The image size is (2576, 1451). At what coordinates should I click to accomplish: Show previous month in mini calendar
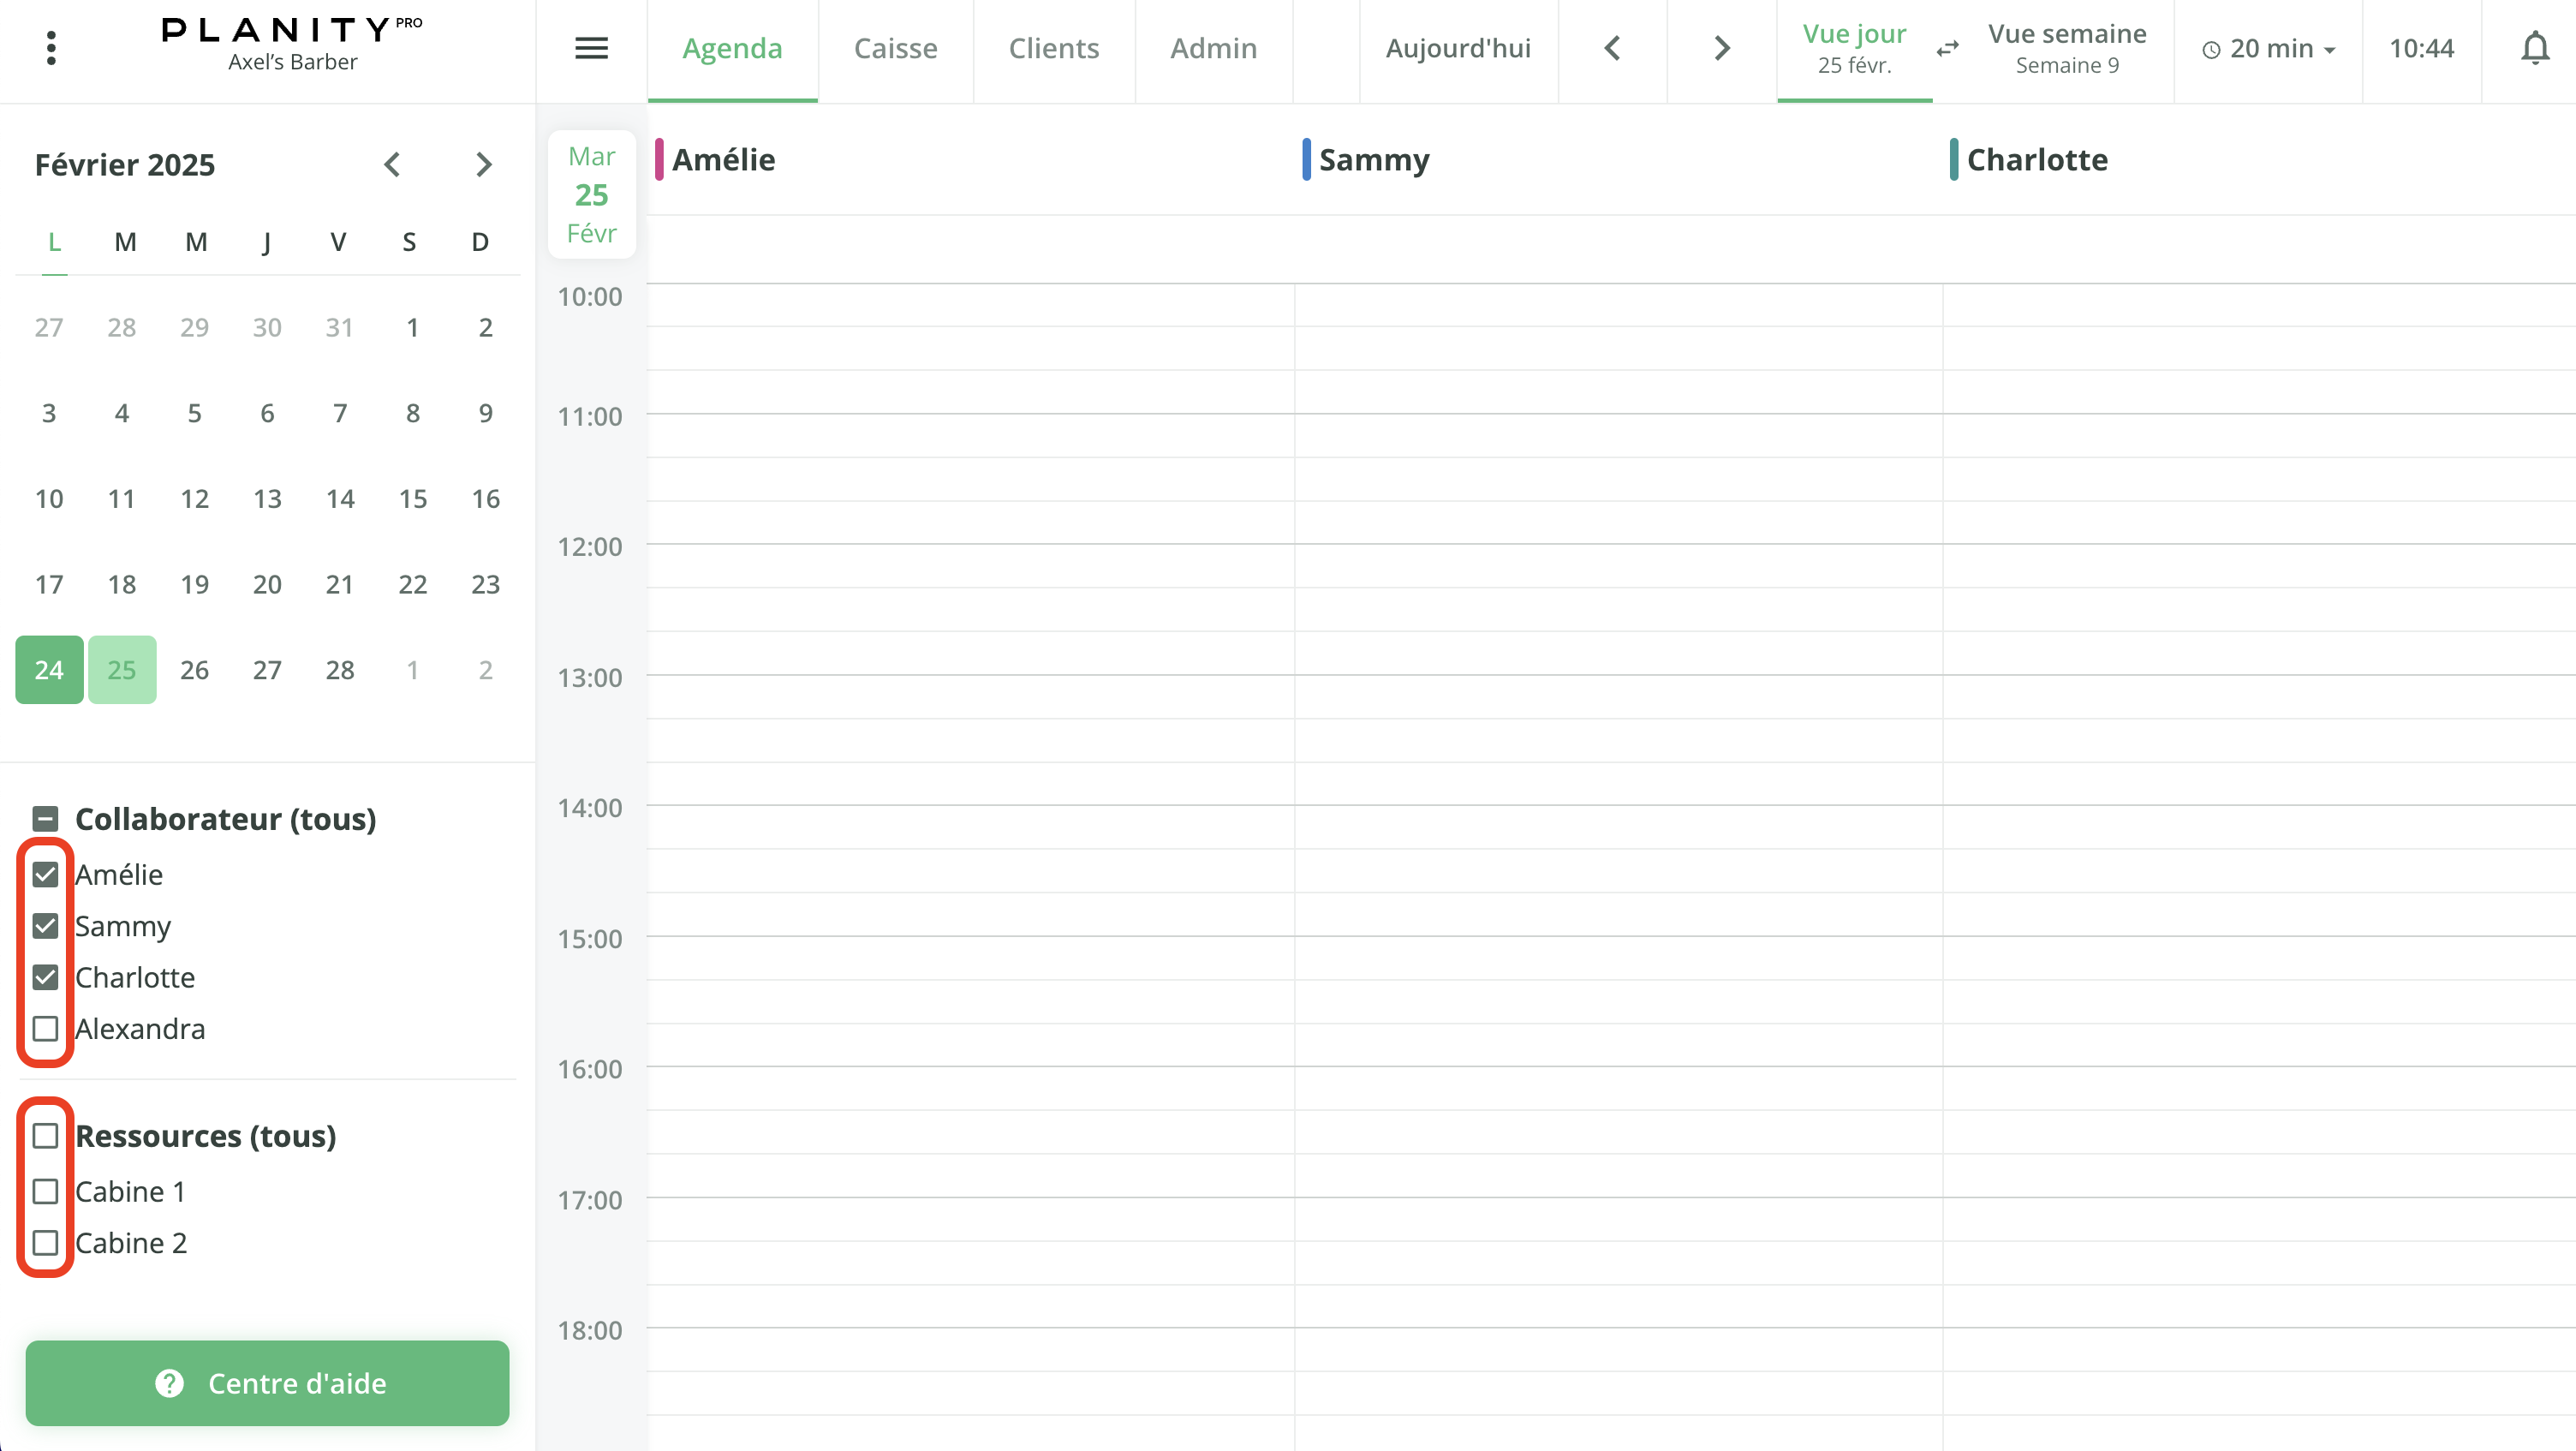coord(392,164)
